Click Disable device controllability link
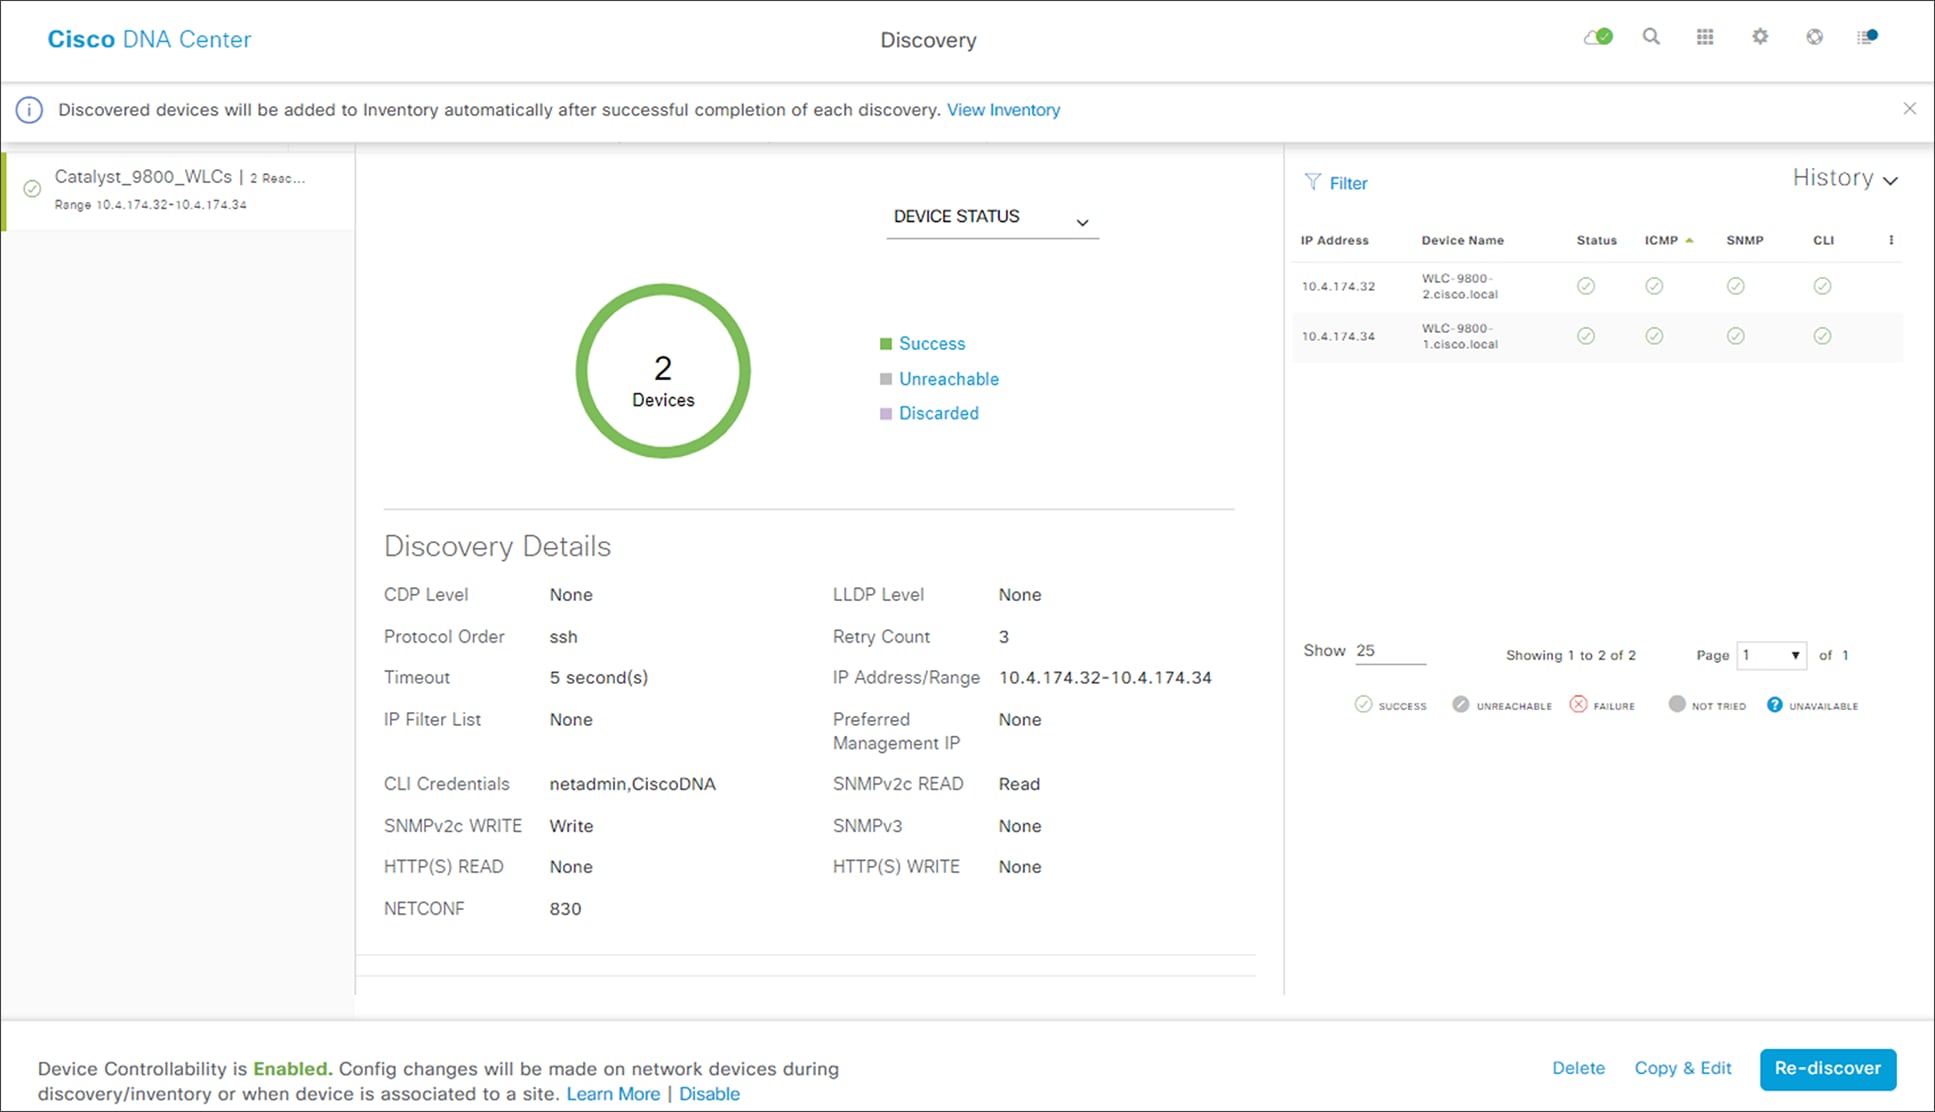This screenshot has width=1935, height=1112. click(709, 1094)
